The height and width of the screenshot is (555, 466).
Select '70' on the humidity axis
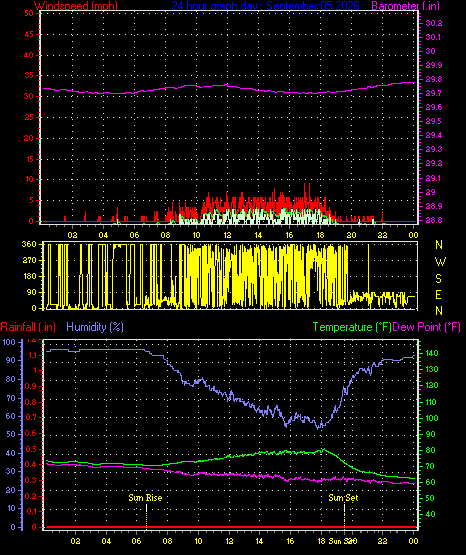pyautogui.click(x=11, y=398)
